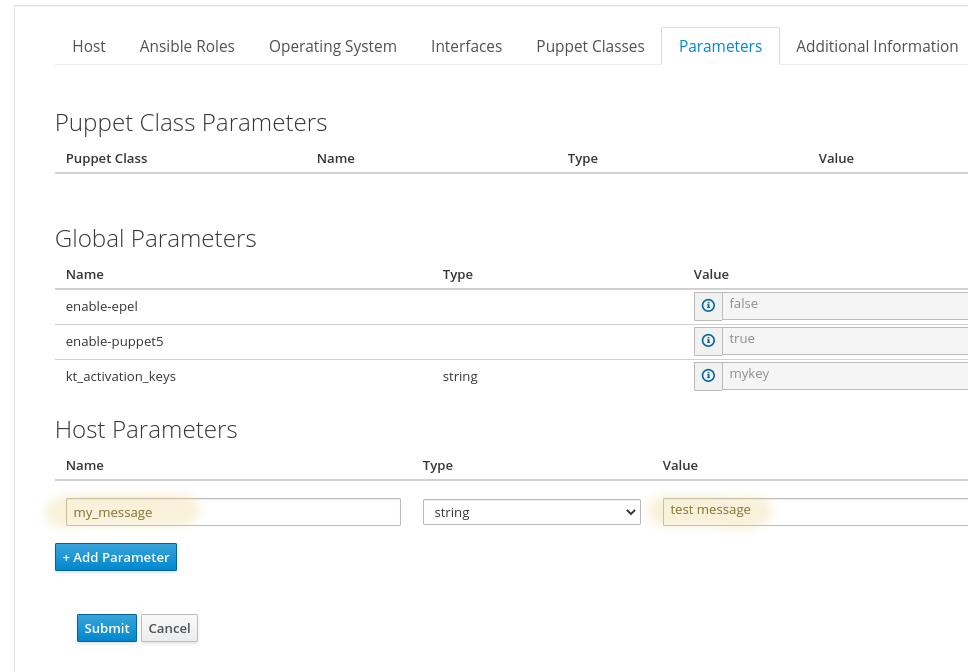
Task: Go to the Operating System tab
Action: tap(333, 46)
